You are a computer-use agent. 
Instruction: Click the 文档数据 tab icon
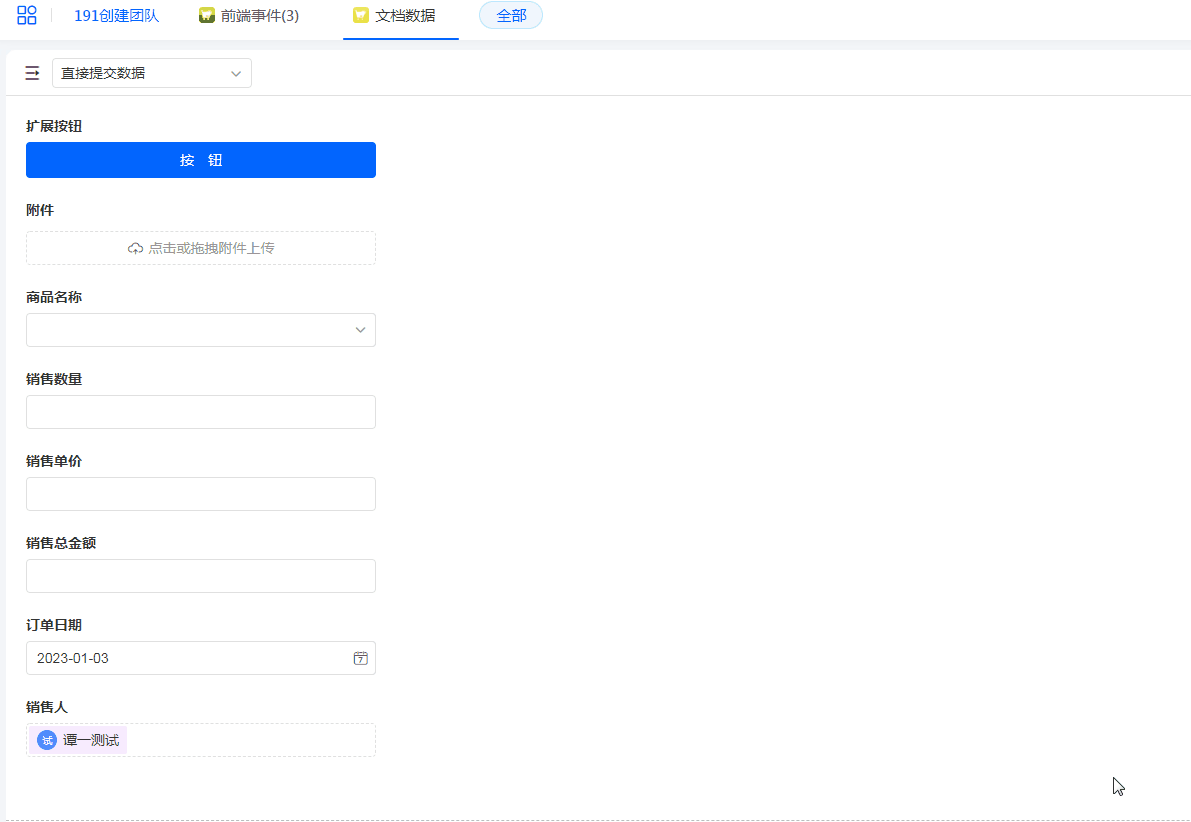361,15
